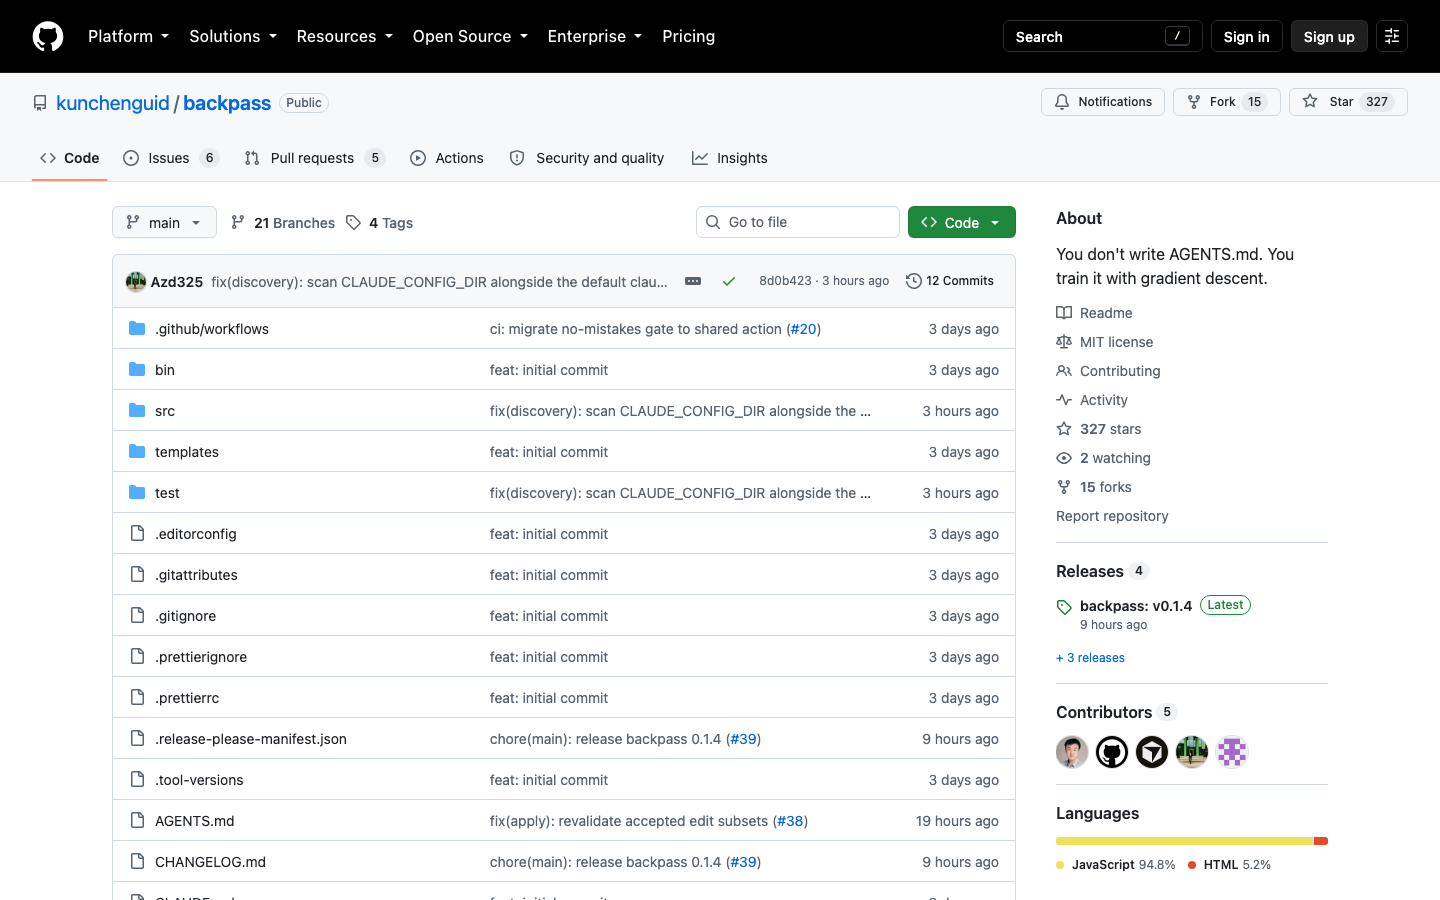
Task: Expand the Open Source menu
Action: pyautogui.click(x=470, y=36)
